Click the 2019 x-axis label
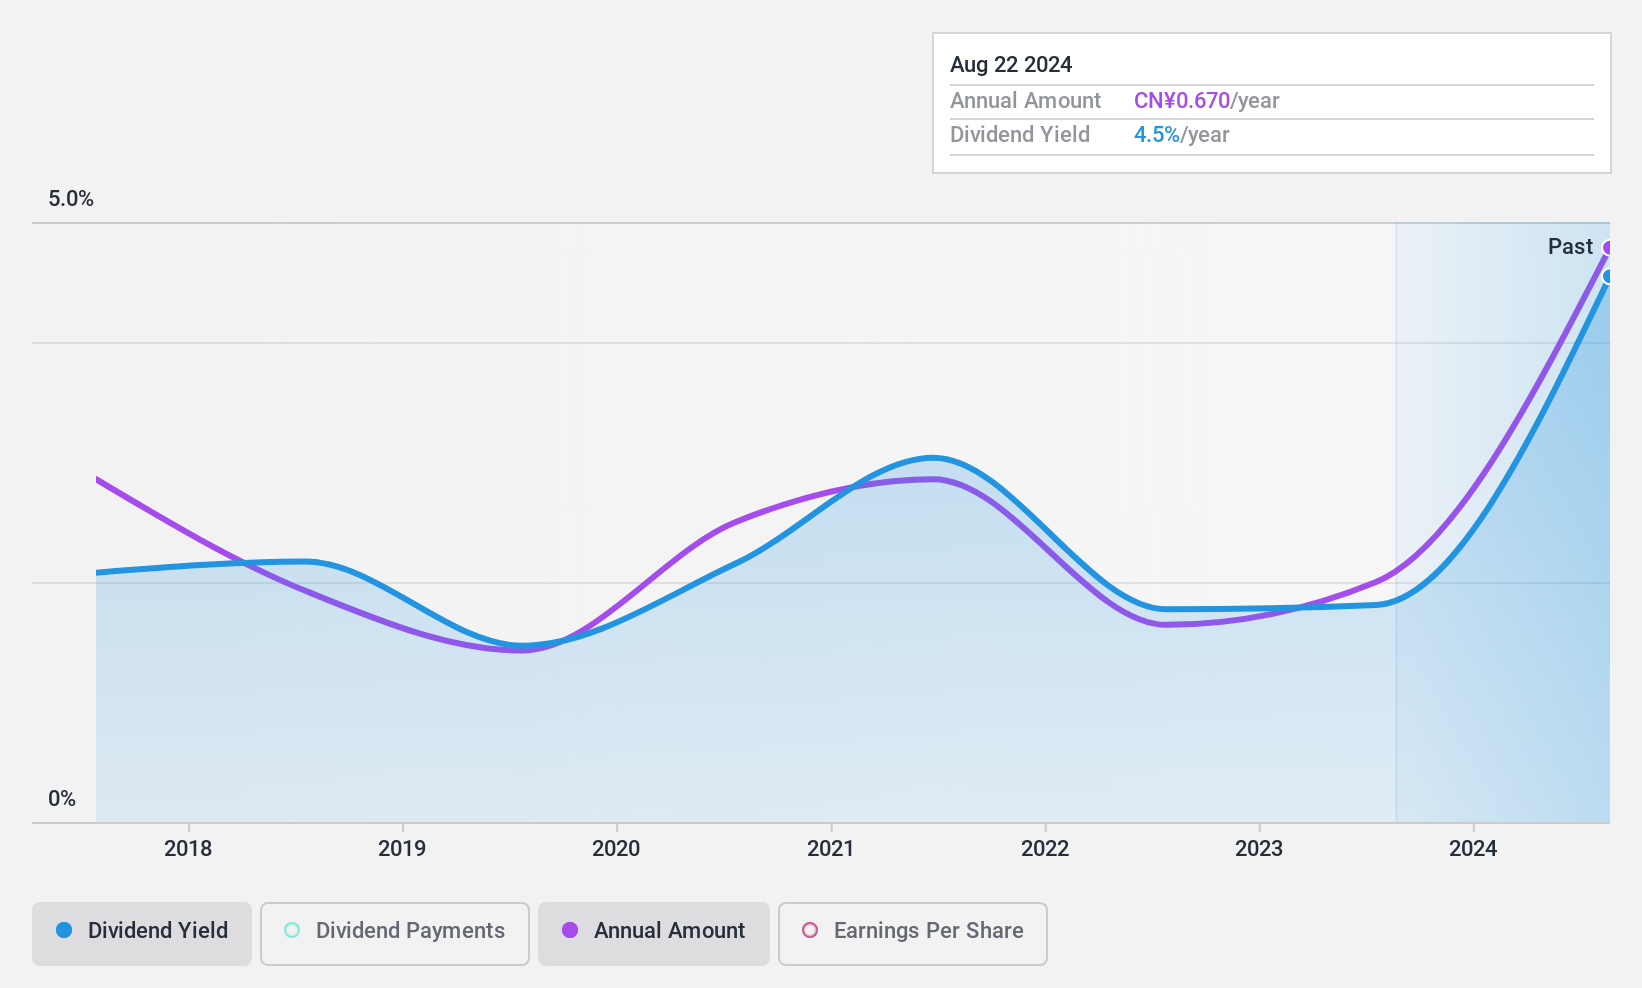1642x988 pixels. click(402, 849)
